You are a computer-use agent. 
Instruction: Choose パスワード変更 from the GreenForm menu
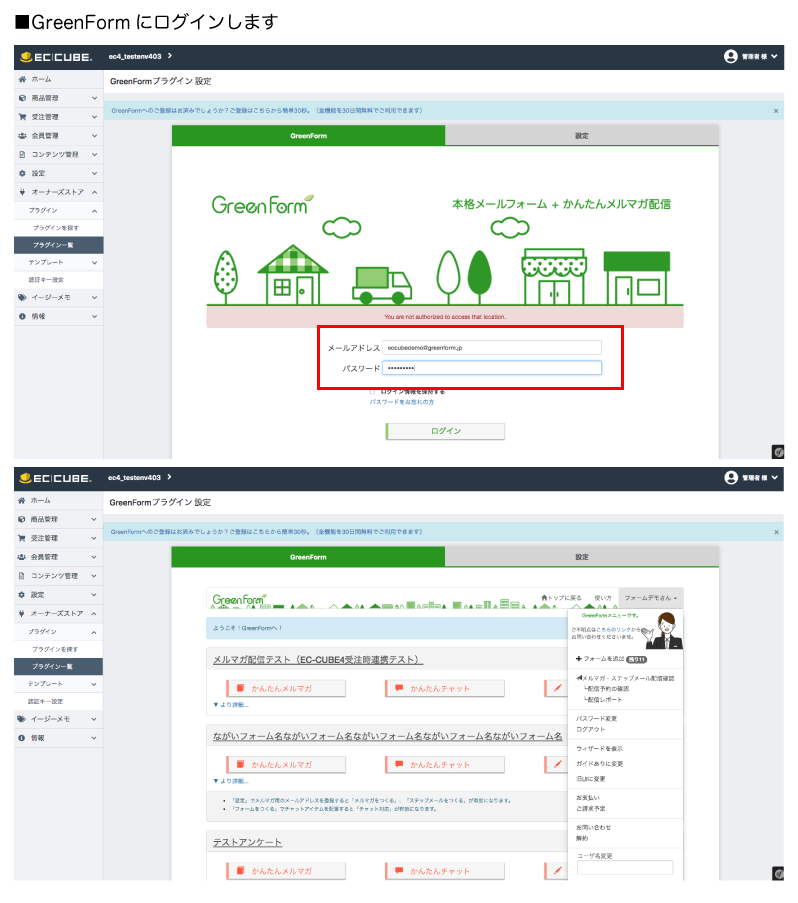pos(596,718)
